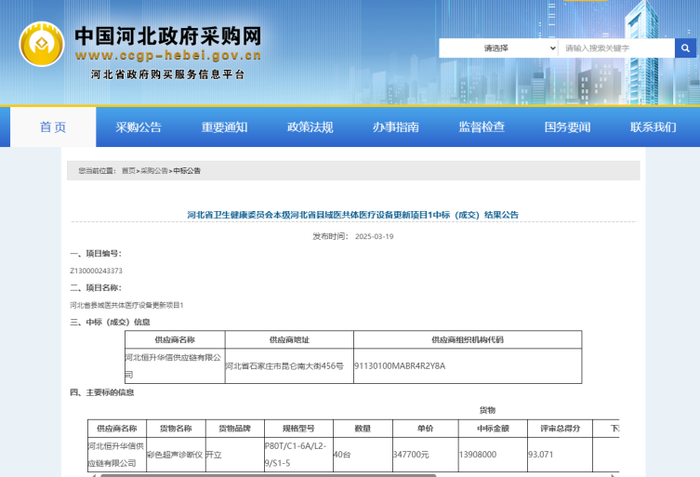The width and height of the screenshot is (700, 477).
Task: Click the 首页 breadcrumb link
Action: (x=128, y=171)
